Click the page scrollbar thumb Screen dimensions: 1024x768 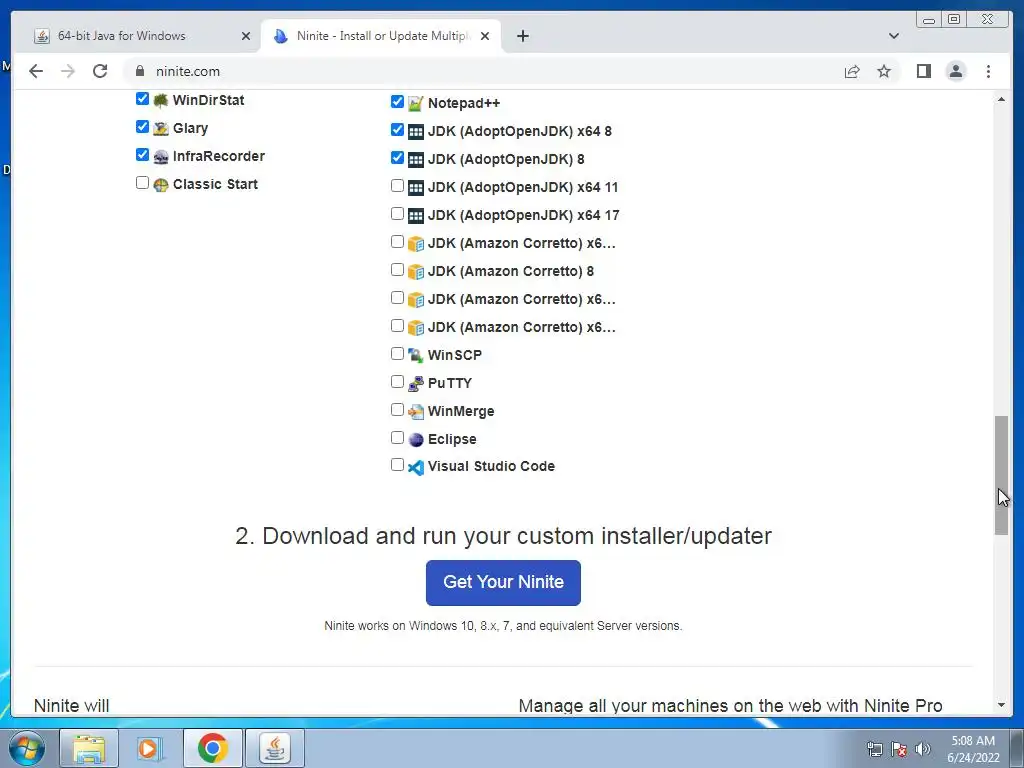click(x=1001, y=475)
